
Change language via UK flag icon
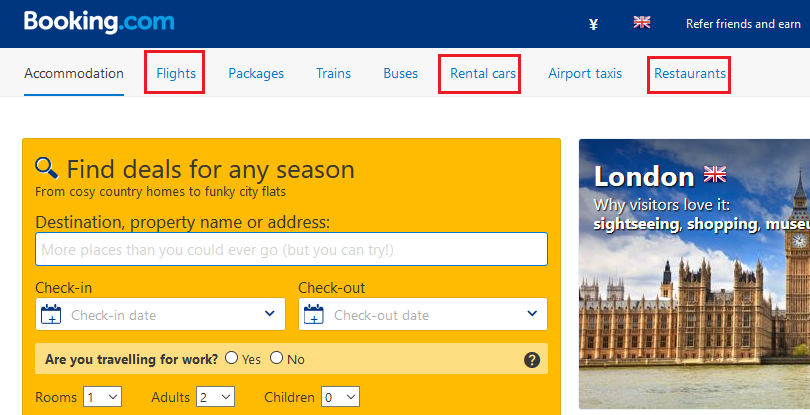(642, 22)
